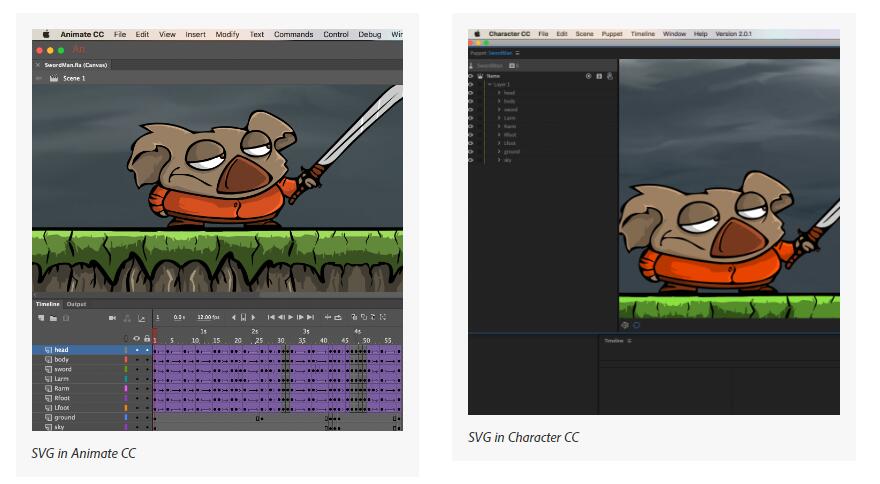Open the Window menu in Character CC
Screen dimensions: 880x484
[x=674, y=34]
